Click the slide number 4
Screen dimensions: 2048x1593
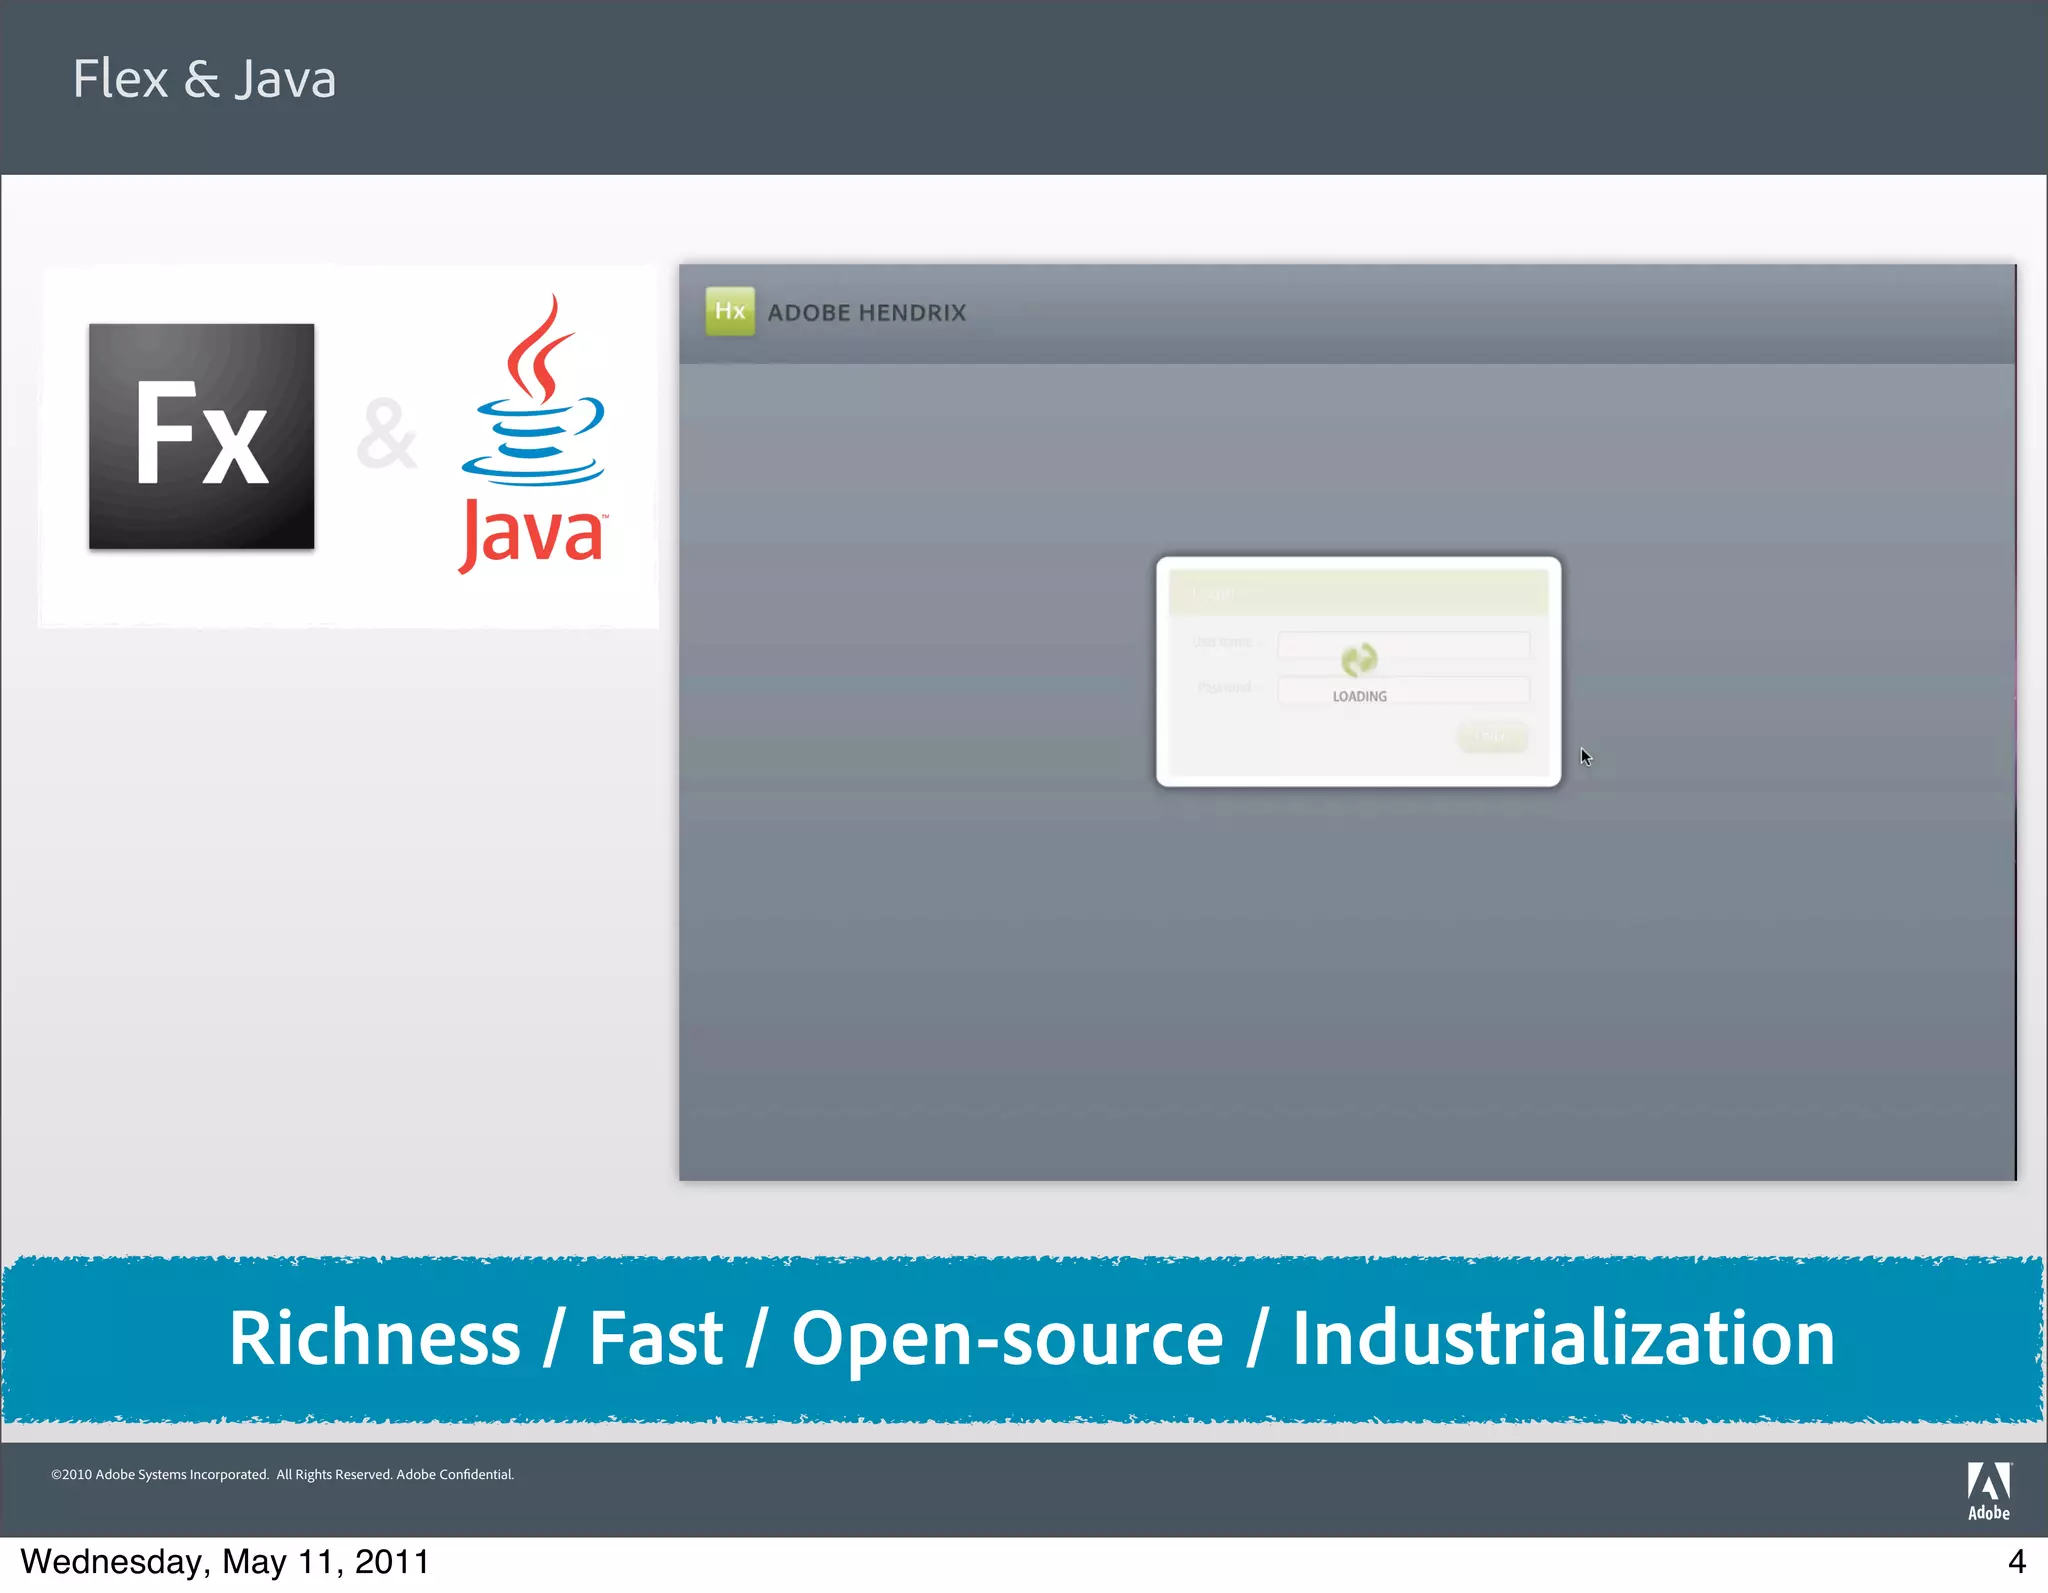(x=2017, y=1562)
